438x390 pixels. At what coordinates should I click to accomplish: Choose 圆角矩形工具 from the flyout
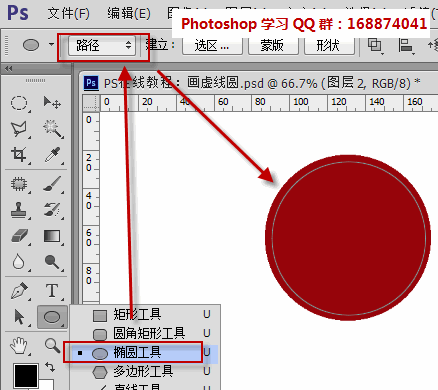coord(145,333)
